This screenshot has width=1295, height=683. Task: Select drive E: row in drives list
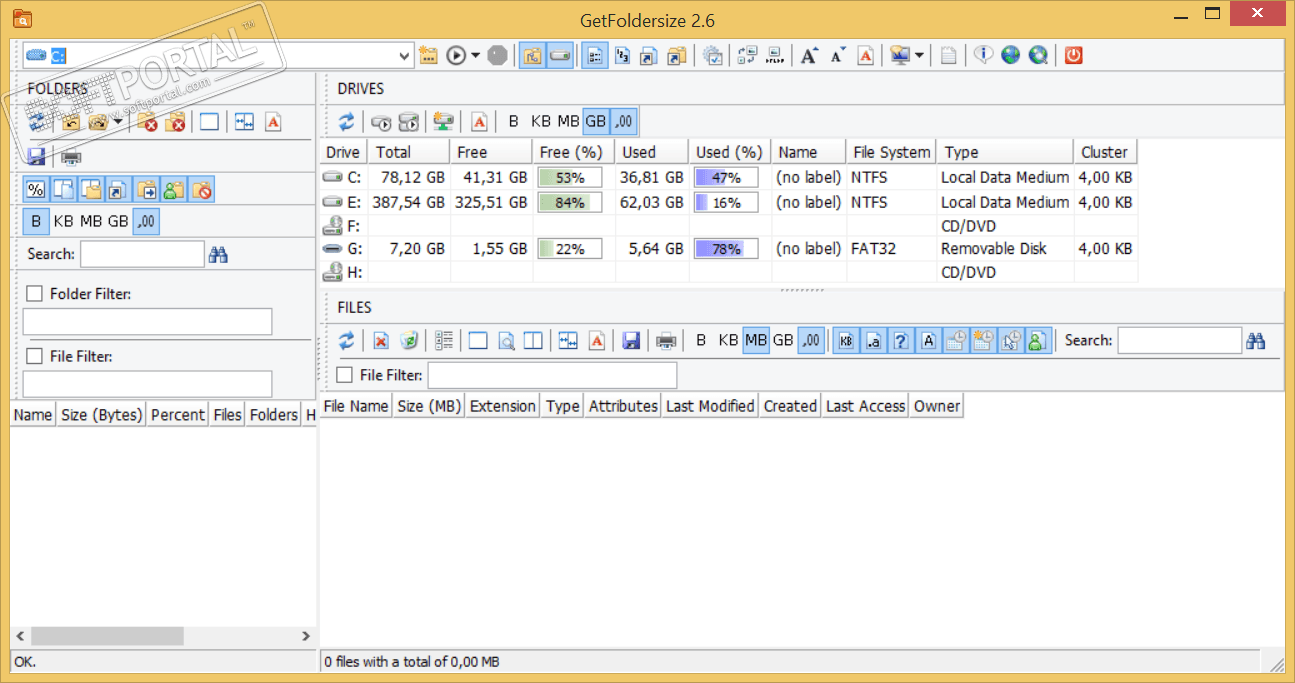click(x=729, y=203)
